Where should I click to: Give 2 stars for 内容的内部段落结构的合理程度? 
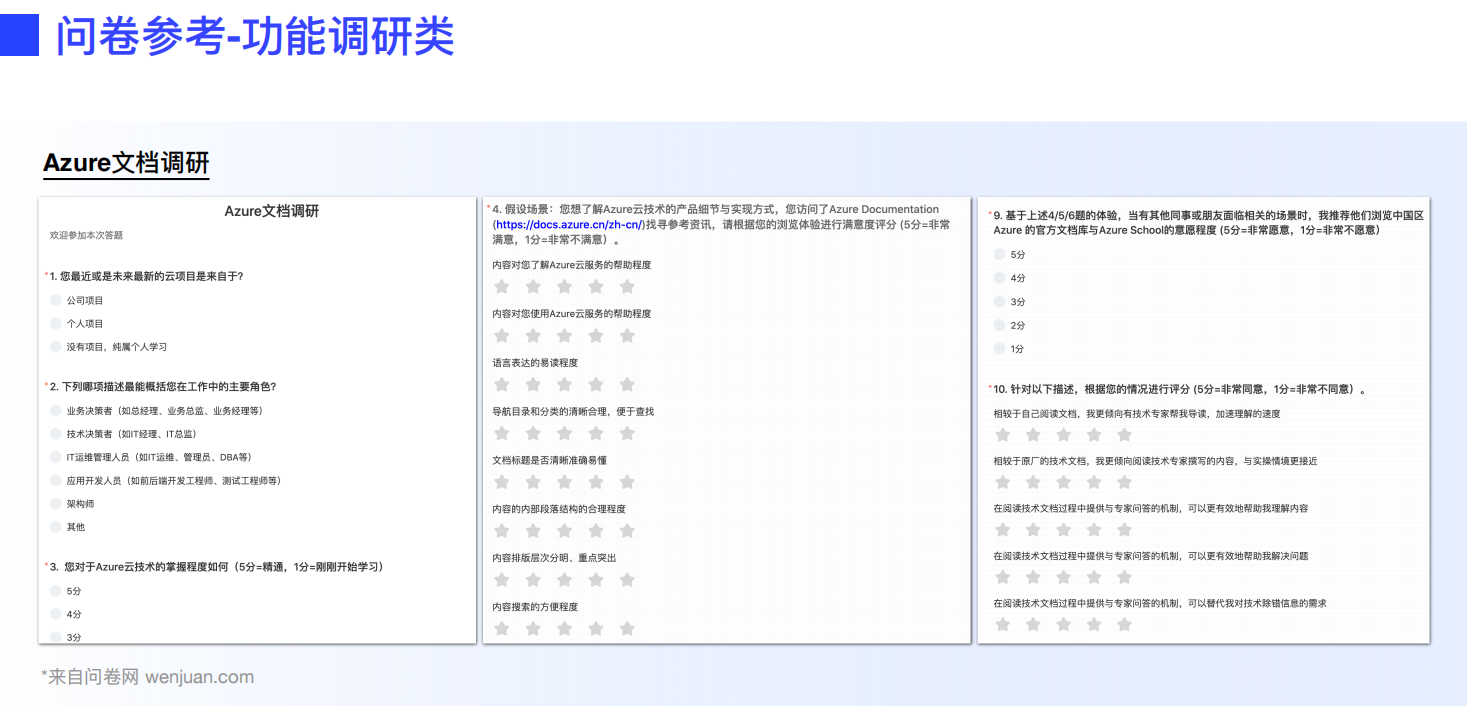click(533, 530)
